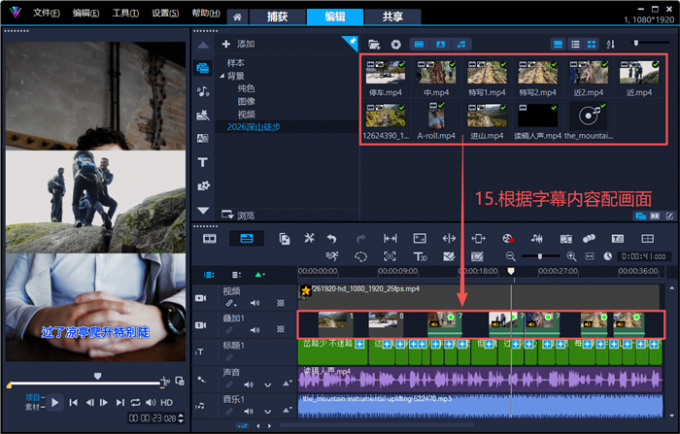Collapse the 背景 folder tree arrow
The height and width of the screenshot is (434, 680).
(222, 76)
